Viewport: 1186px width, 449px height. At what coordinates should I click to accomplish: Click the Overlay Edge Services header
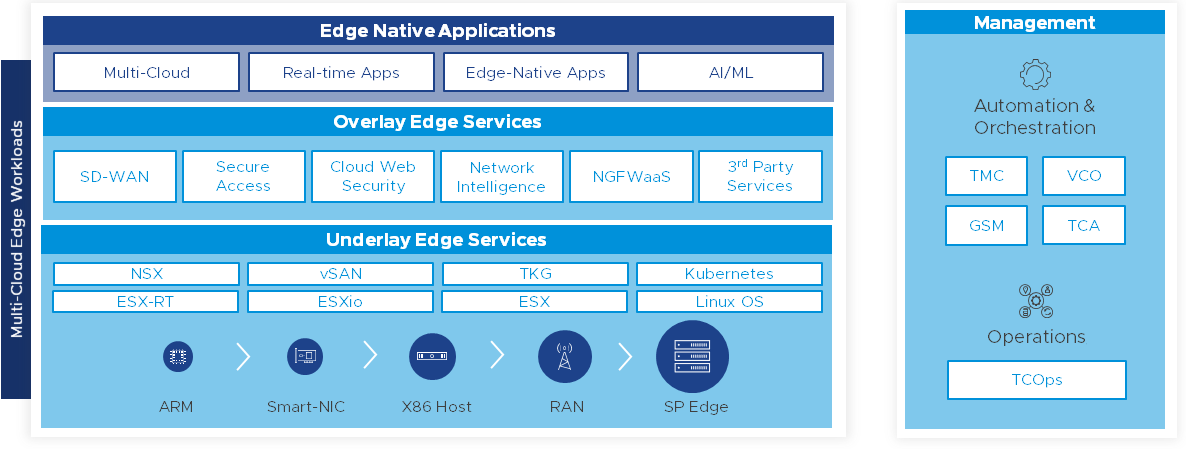click(x=437, y=122)
